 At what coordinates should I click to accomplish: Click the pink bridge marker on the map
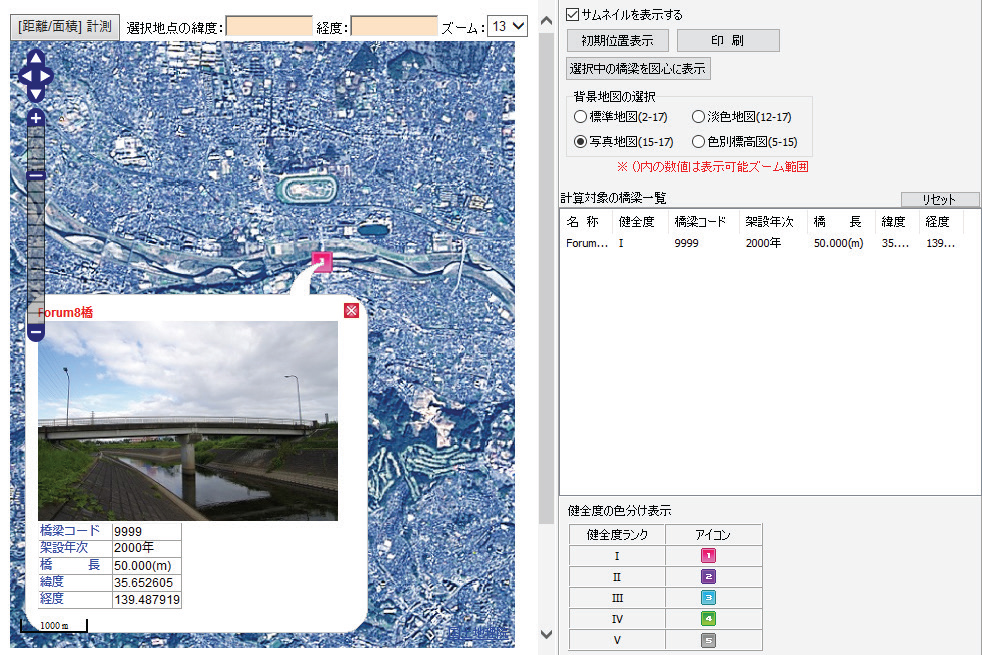322,261
